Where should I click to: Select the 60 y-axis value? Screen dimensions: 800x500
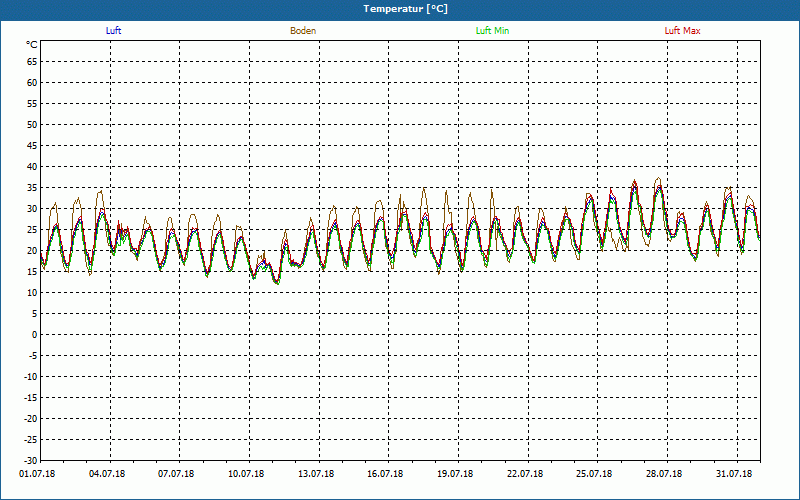(32, 83)
